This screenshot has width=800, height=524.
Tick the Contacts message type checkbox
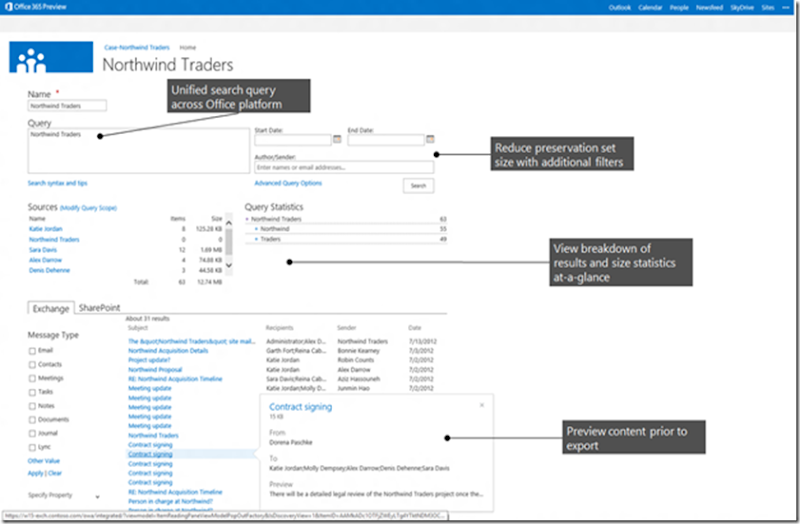(32, 365)
